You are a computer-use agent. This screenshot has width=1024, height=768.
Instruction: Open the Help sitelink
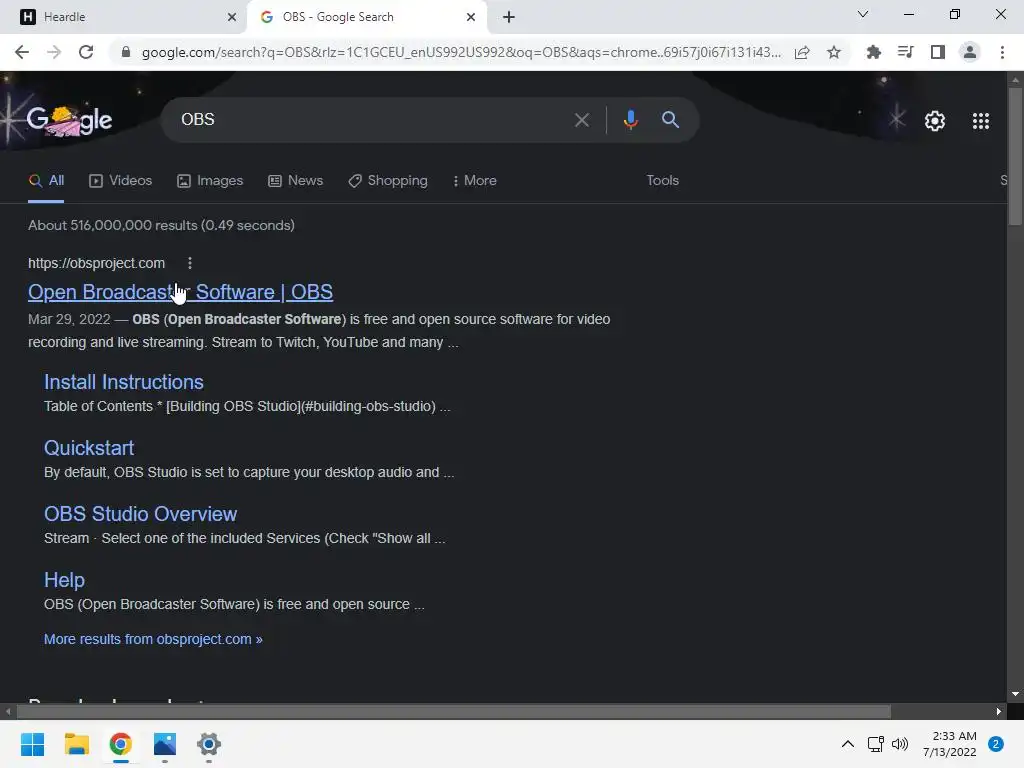click(x=64, y=580)
